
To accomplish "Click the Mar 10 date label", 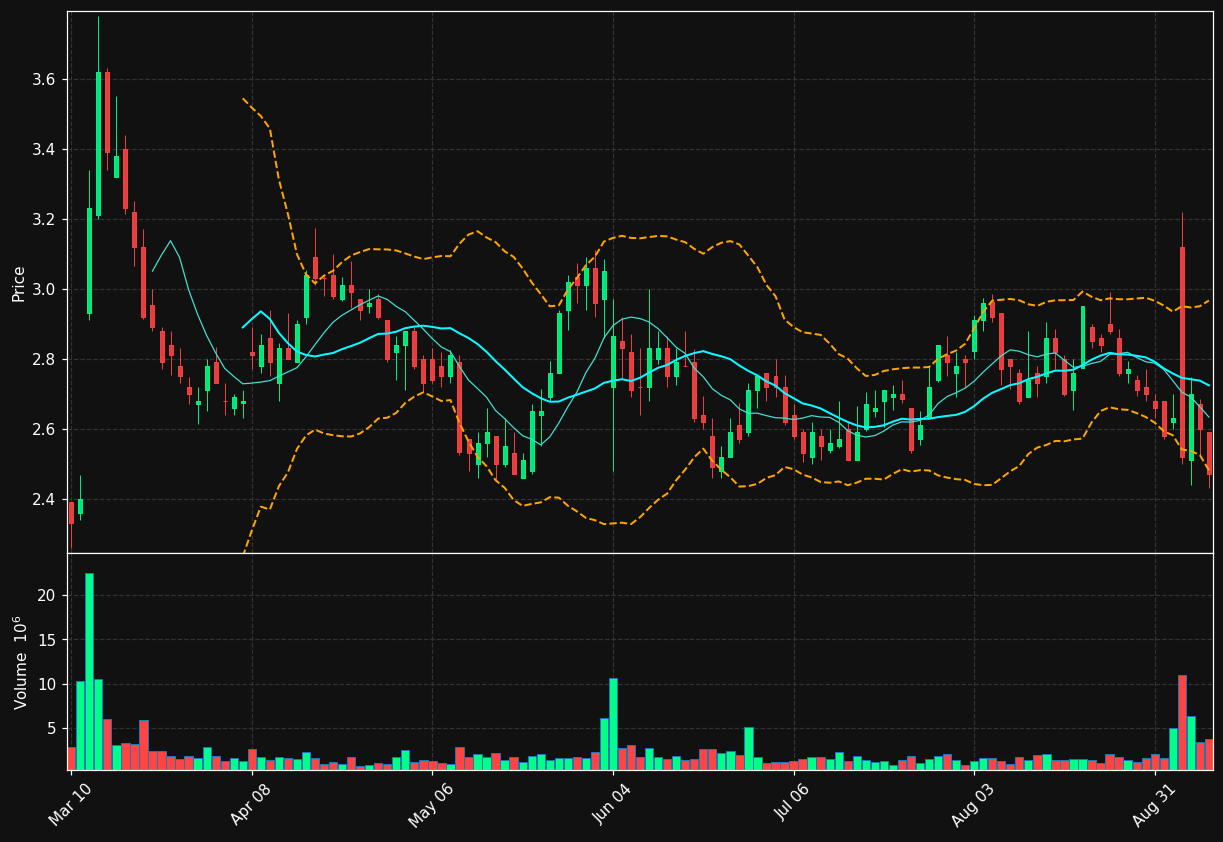I will pyautogui.click(x=72, y=804).
